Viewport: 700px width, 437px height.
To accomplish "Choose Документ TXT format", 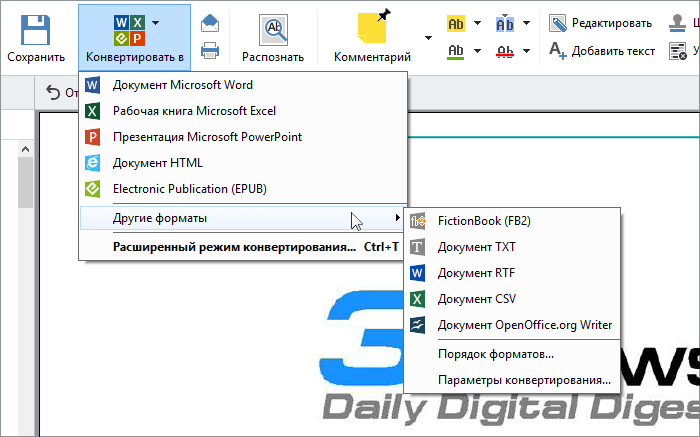I will [512, 247].
